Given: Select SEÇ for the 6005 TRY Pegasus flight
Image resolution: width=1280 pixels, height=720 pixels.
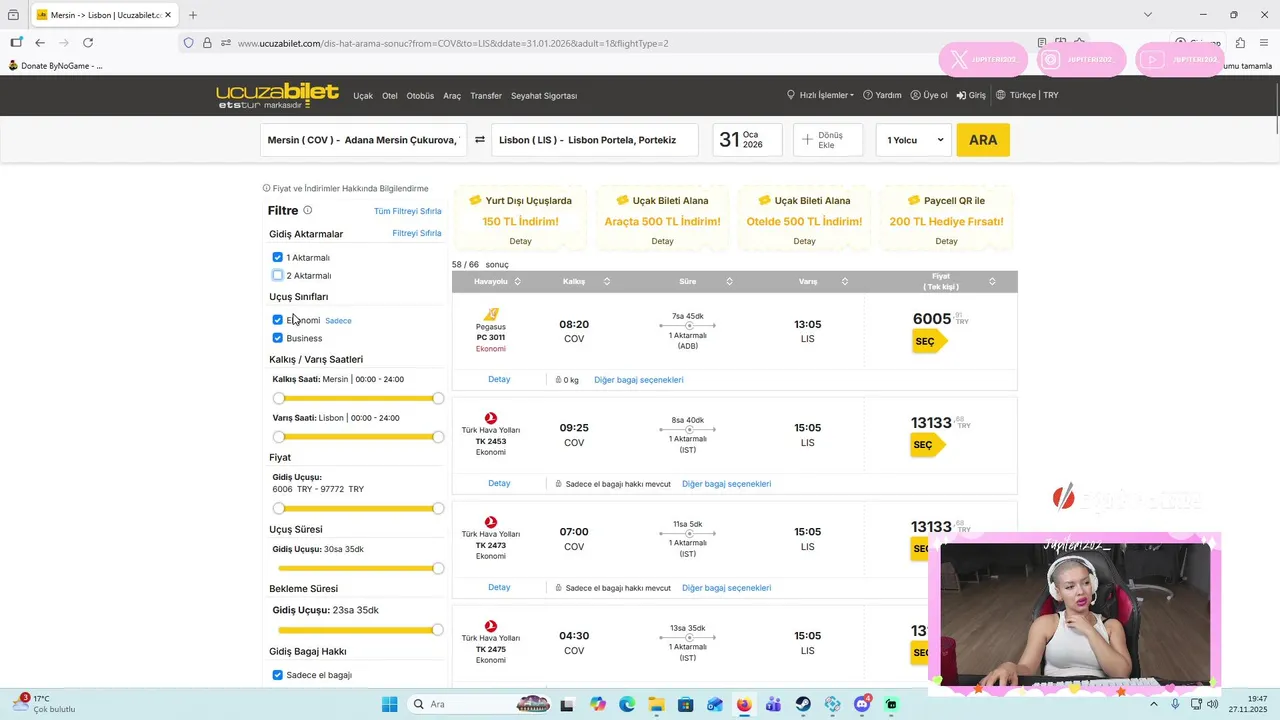Looking at the screenshot, I should [928, 342].
